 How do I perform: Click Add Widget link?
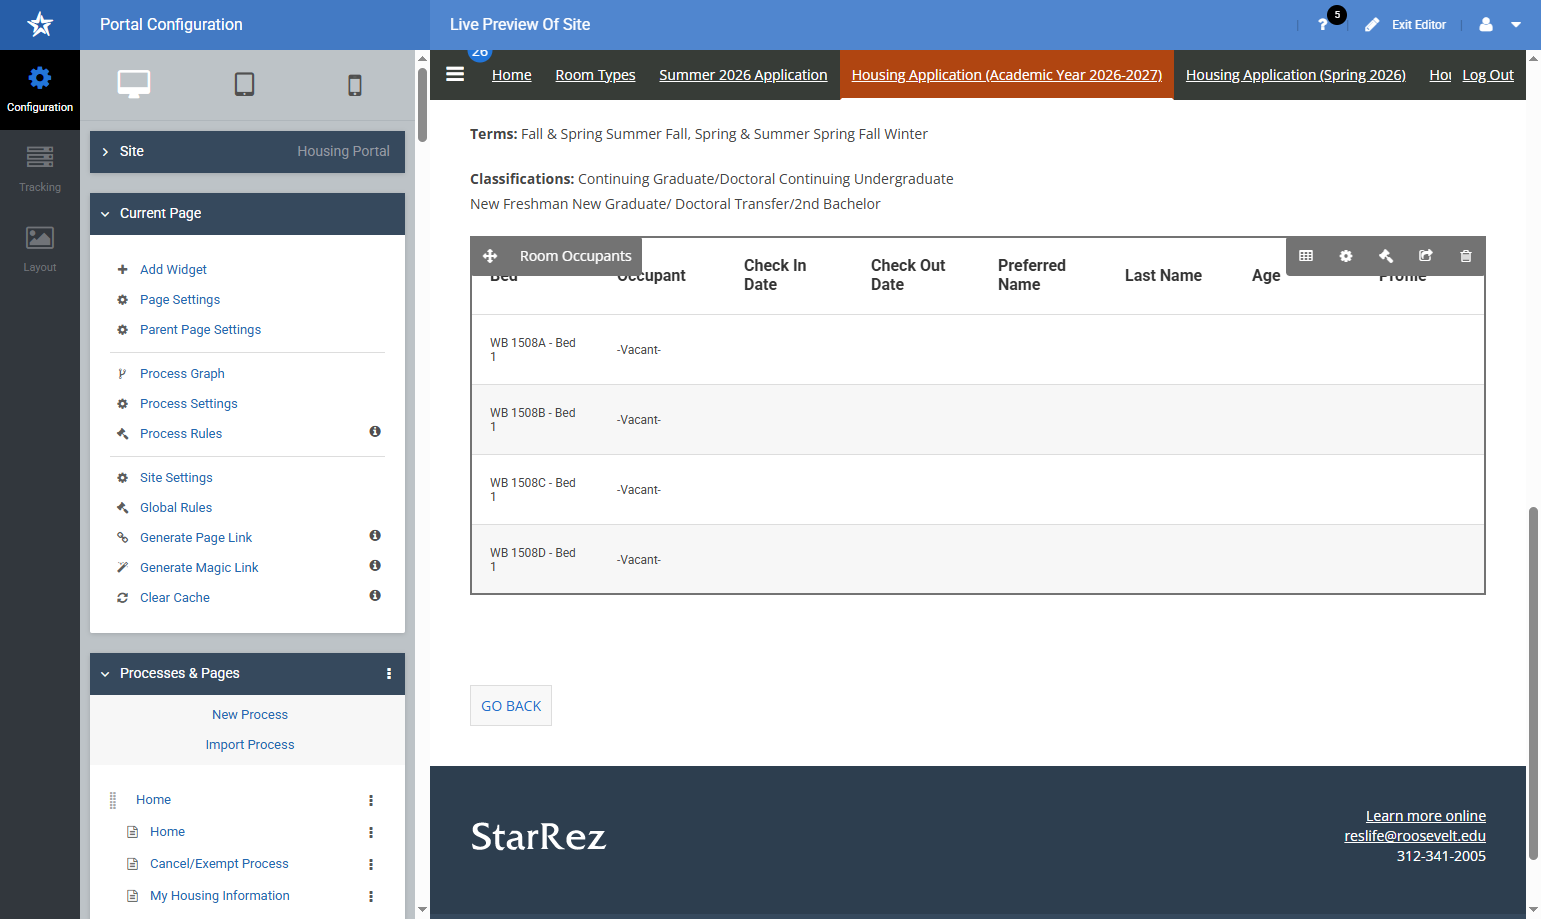[x=173, y=270]
